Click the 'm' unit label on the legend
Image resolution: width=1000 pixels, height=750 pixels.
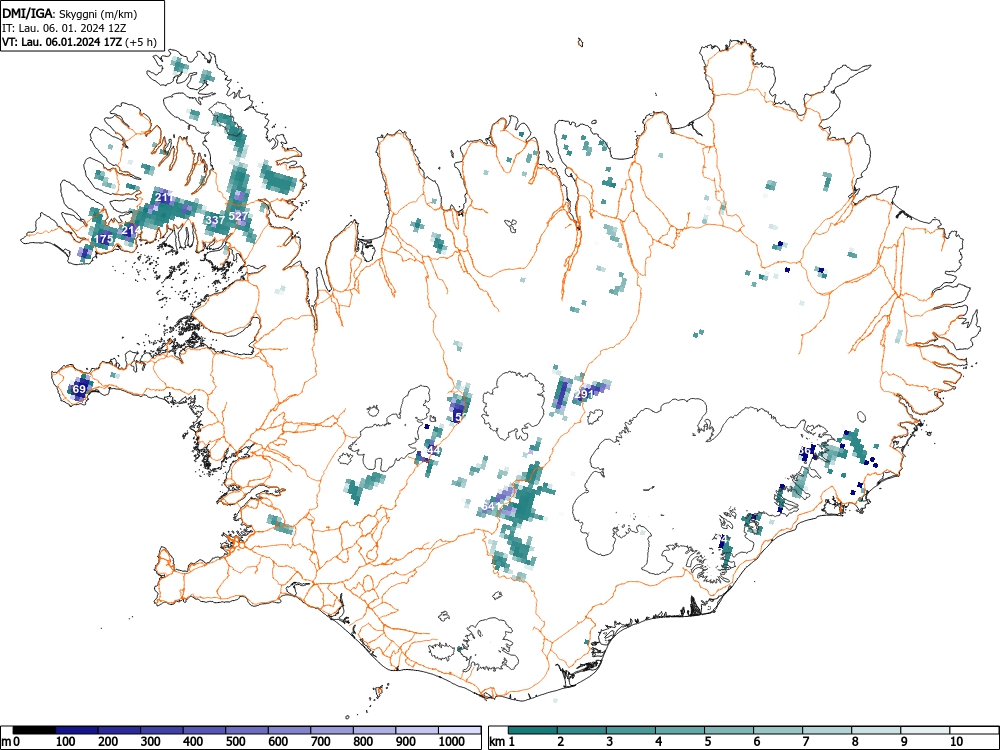pyautogui.click(x=6, y=742)
